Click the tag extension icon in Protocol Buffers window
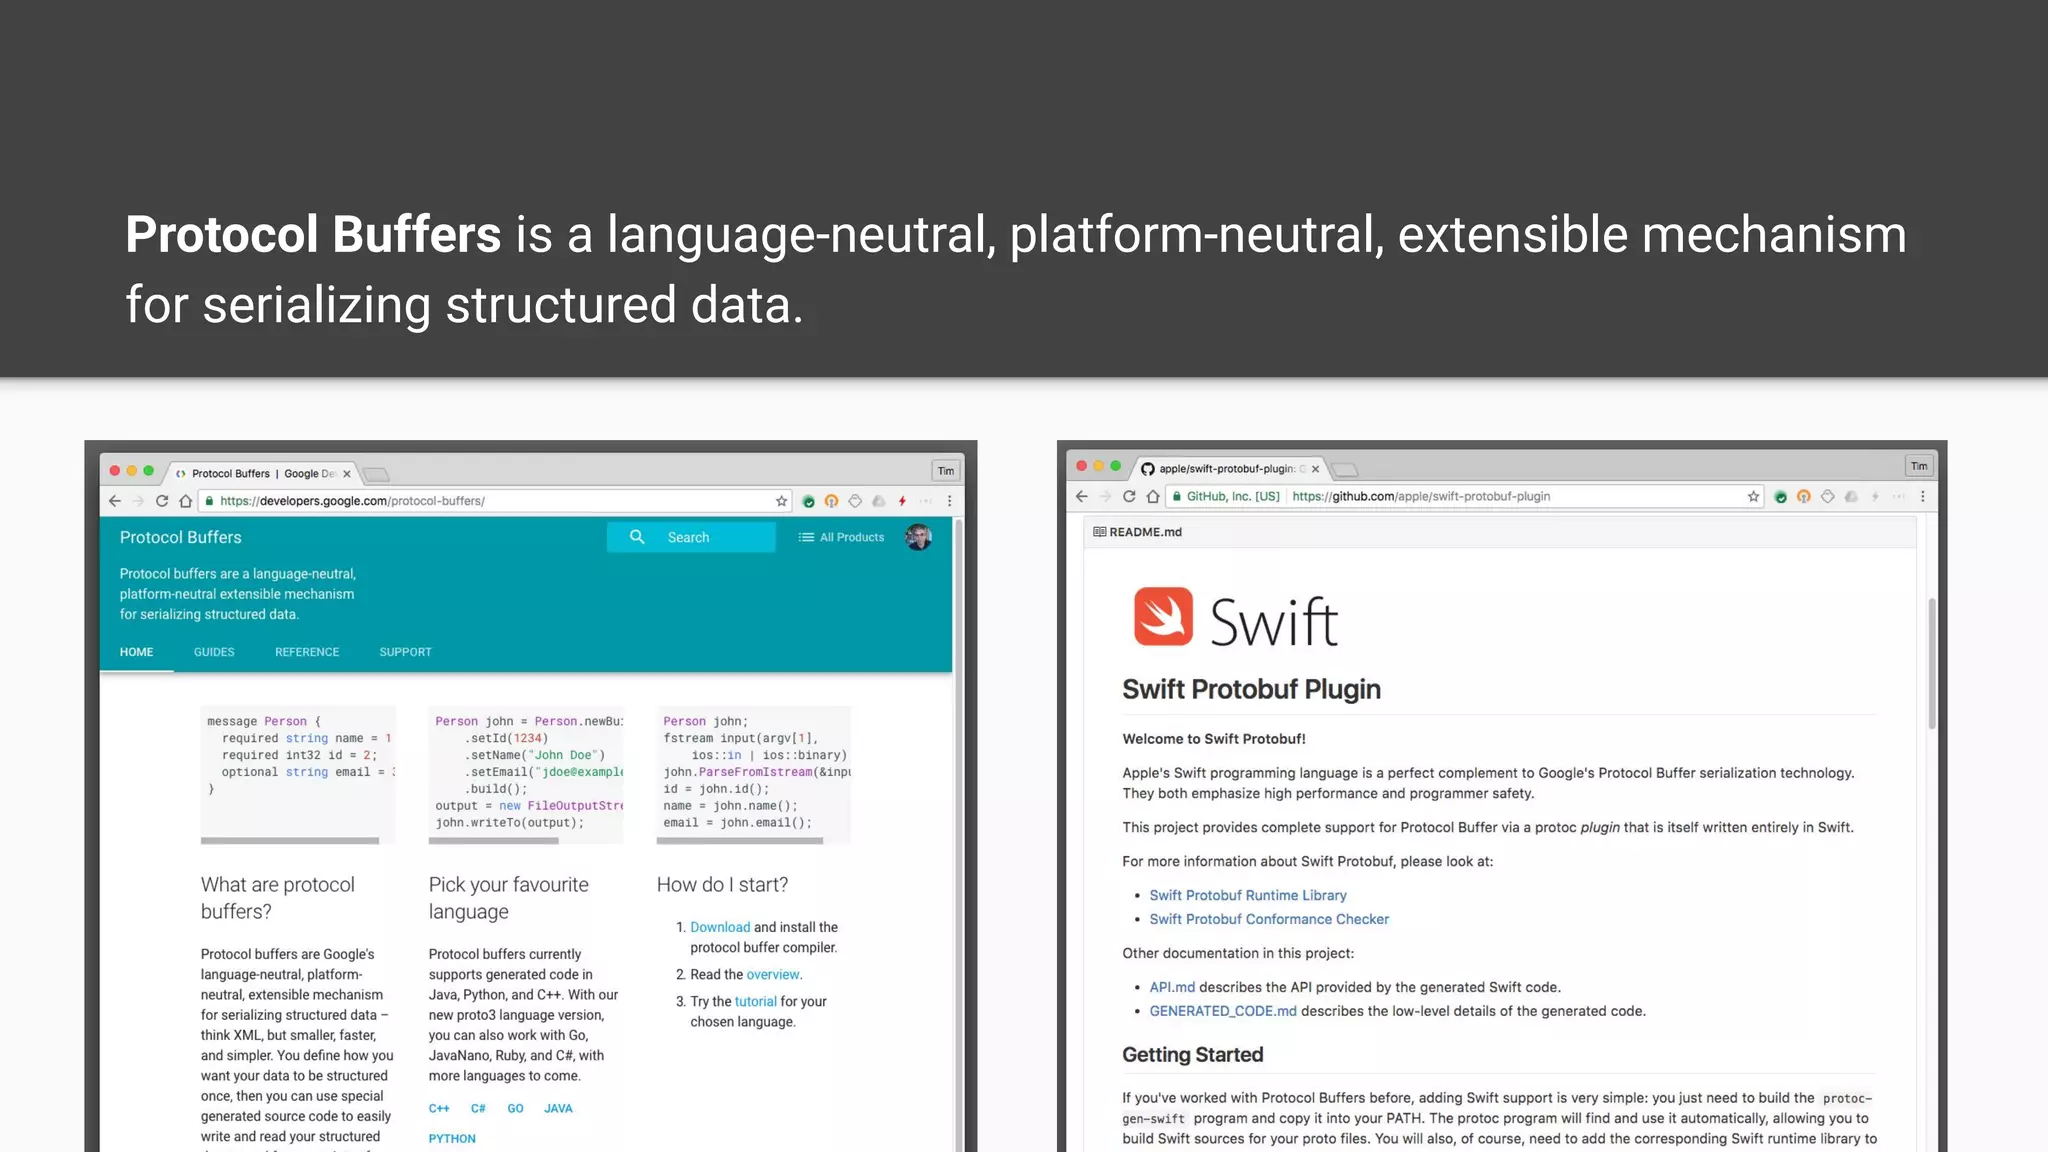 point(855,501)
